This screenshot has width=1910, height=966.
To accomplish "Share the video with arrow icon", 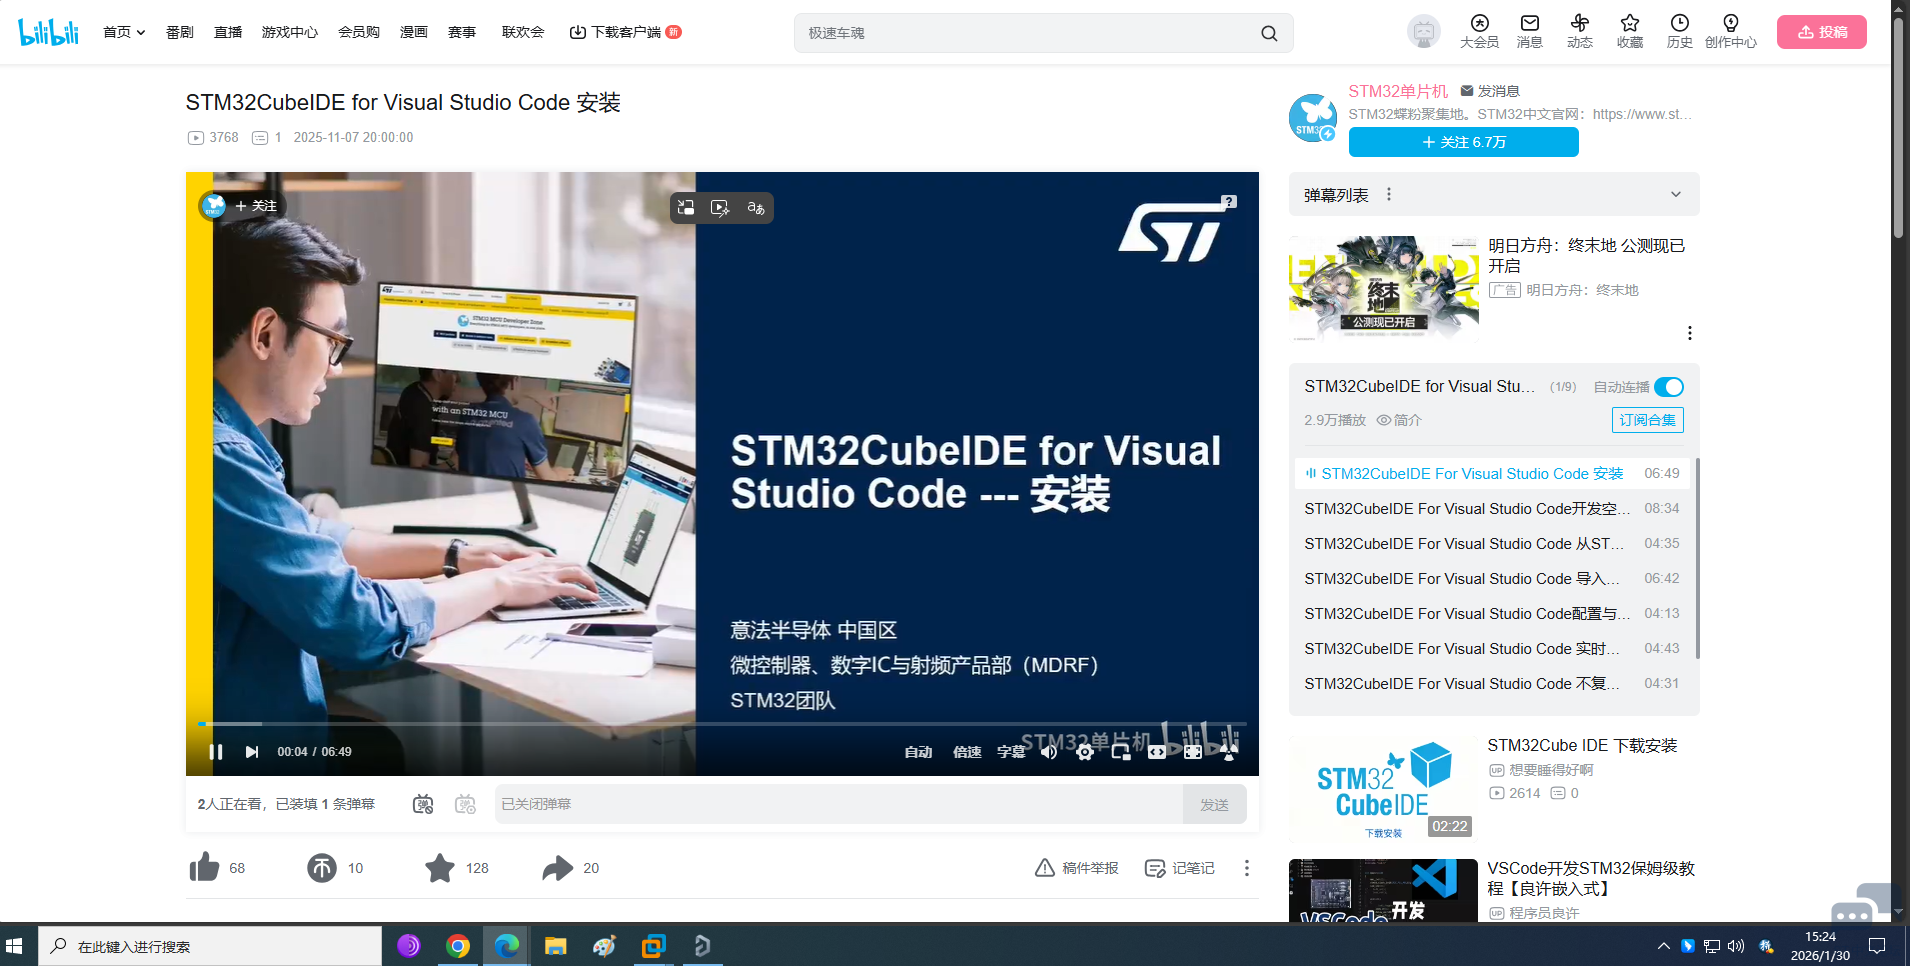I will coord(557,867).
